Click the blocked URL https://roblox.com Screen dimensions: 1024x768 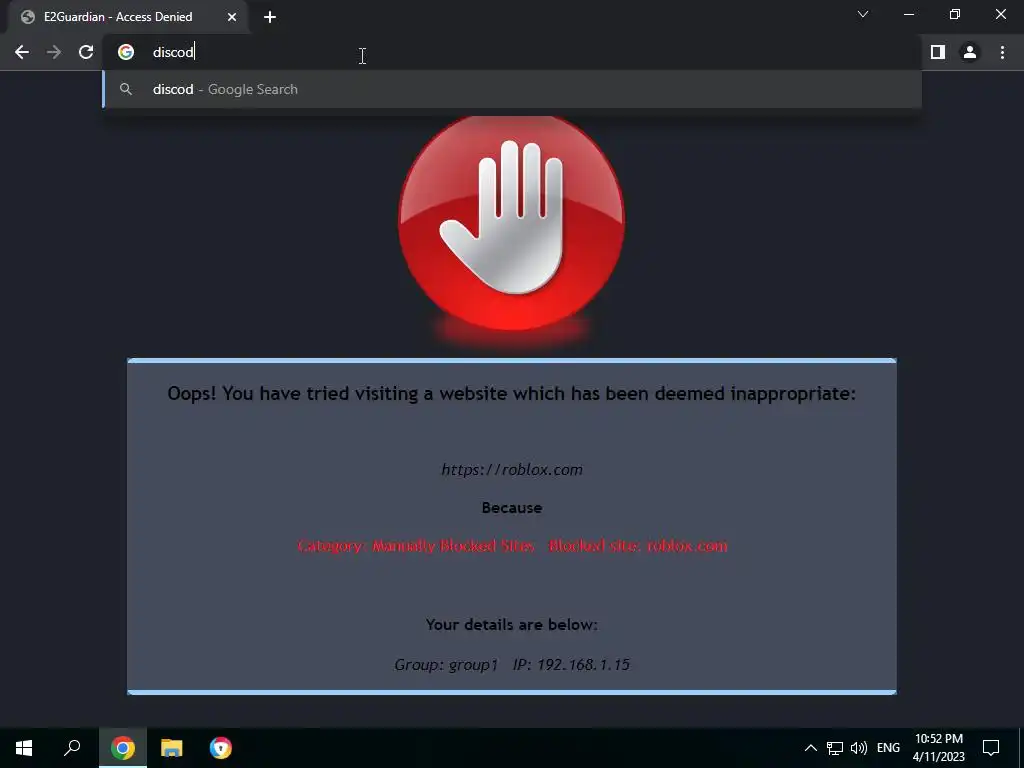coord(512,470)
